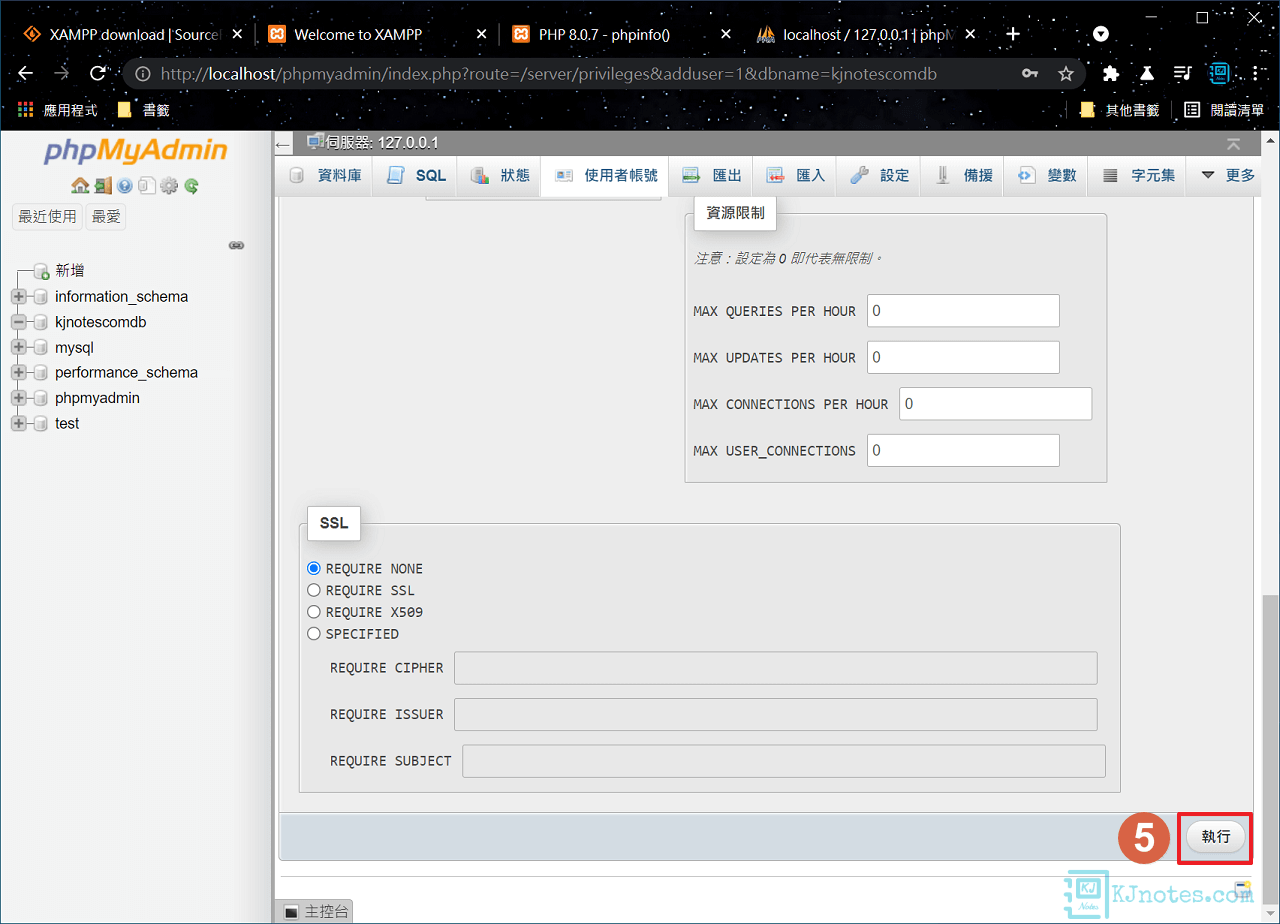This screenshot has width=1280, height=924.
Task: Click the double up-arrow page-top icon
Action: coord(1234,144)
